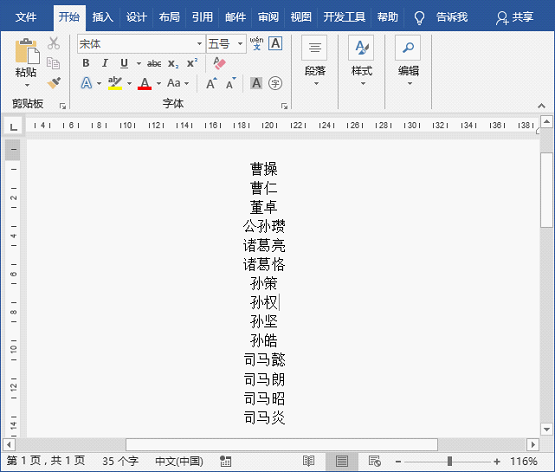555x472 pixels.
Task: Open the Phonetic Guide wén icon
Action: tap(257, 43)
